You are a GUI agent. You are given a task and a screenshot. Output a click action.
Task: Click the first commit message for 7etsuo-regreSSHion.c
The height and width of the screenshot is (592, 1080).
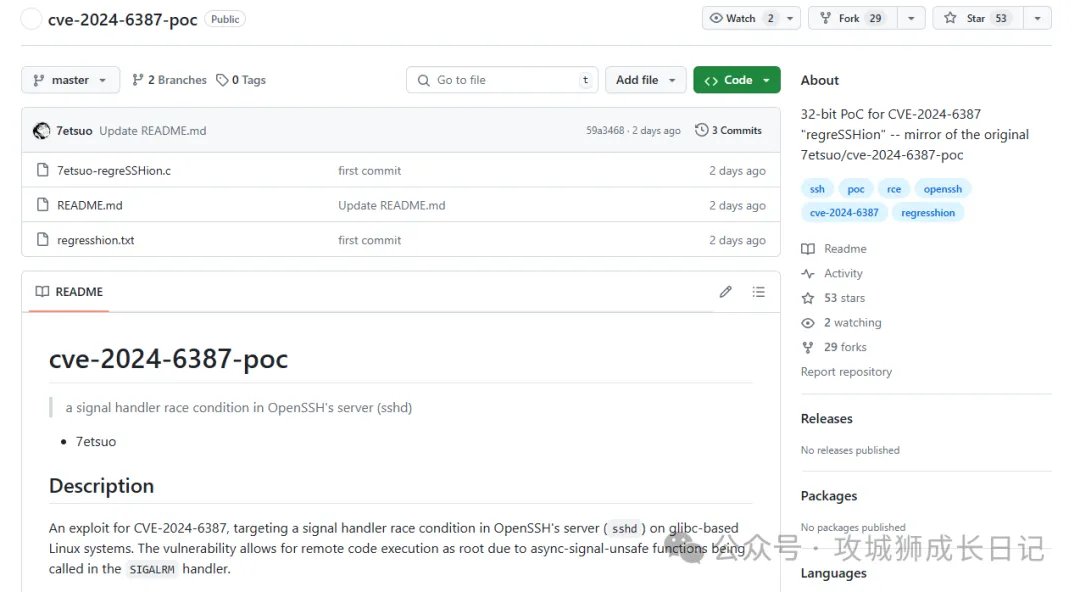369,170
